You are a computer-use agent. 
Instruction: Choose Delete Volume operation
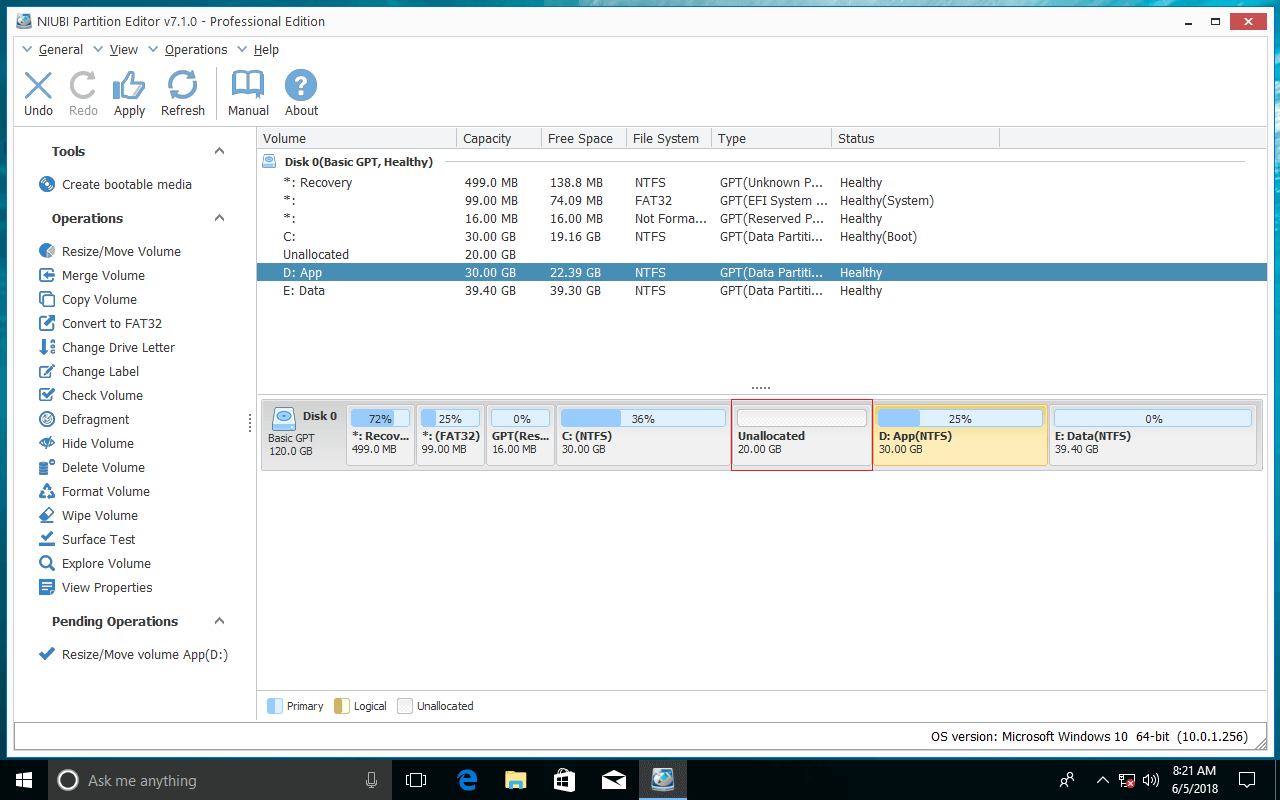91,467
